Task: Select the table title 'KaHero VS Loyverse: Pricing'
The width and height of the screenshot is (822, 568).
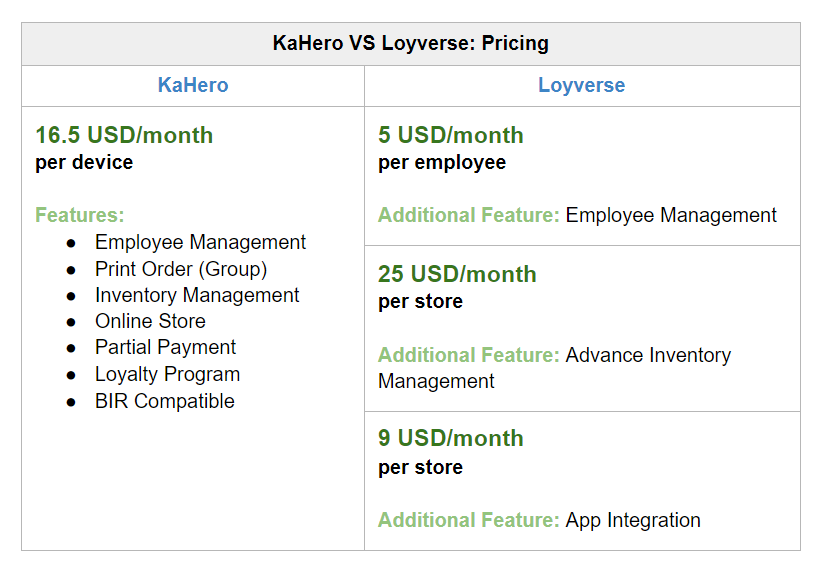Action: 410,43
